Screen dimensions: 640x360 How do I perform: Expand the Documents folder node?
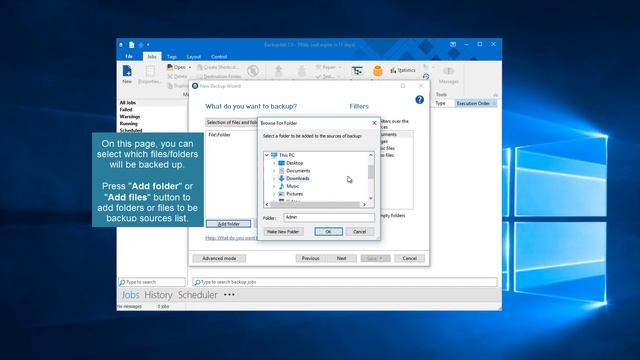[274, 171]
